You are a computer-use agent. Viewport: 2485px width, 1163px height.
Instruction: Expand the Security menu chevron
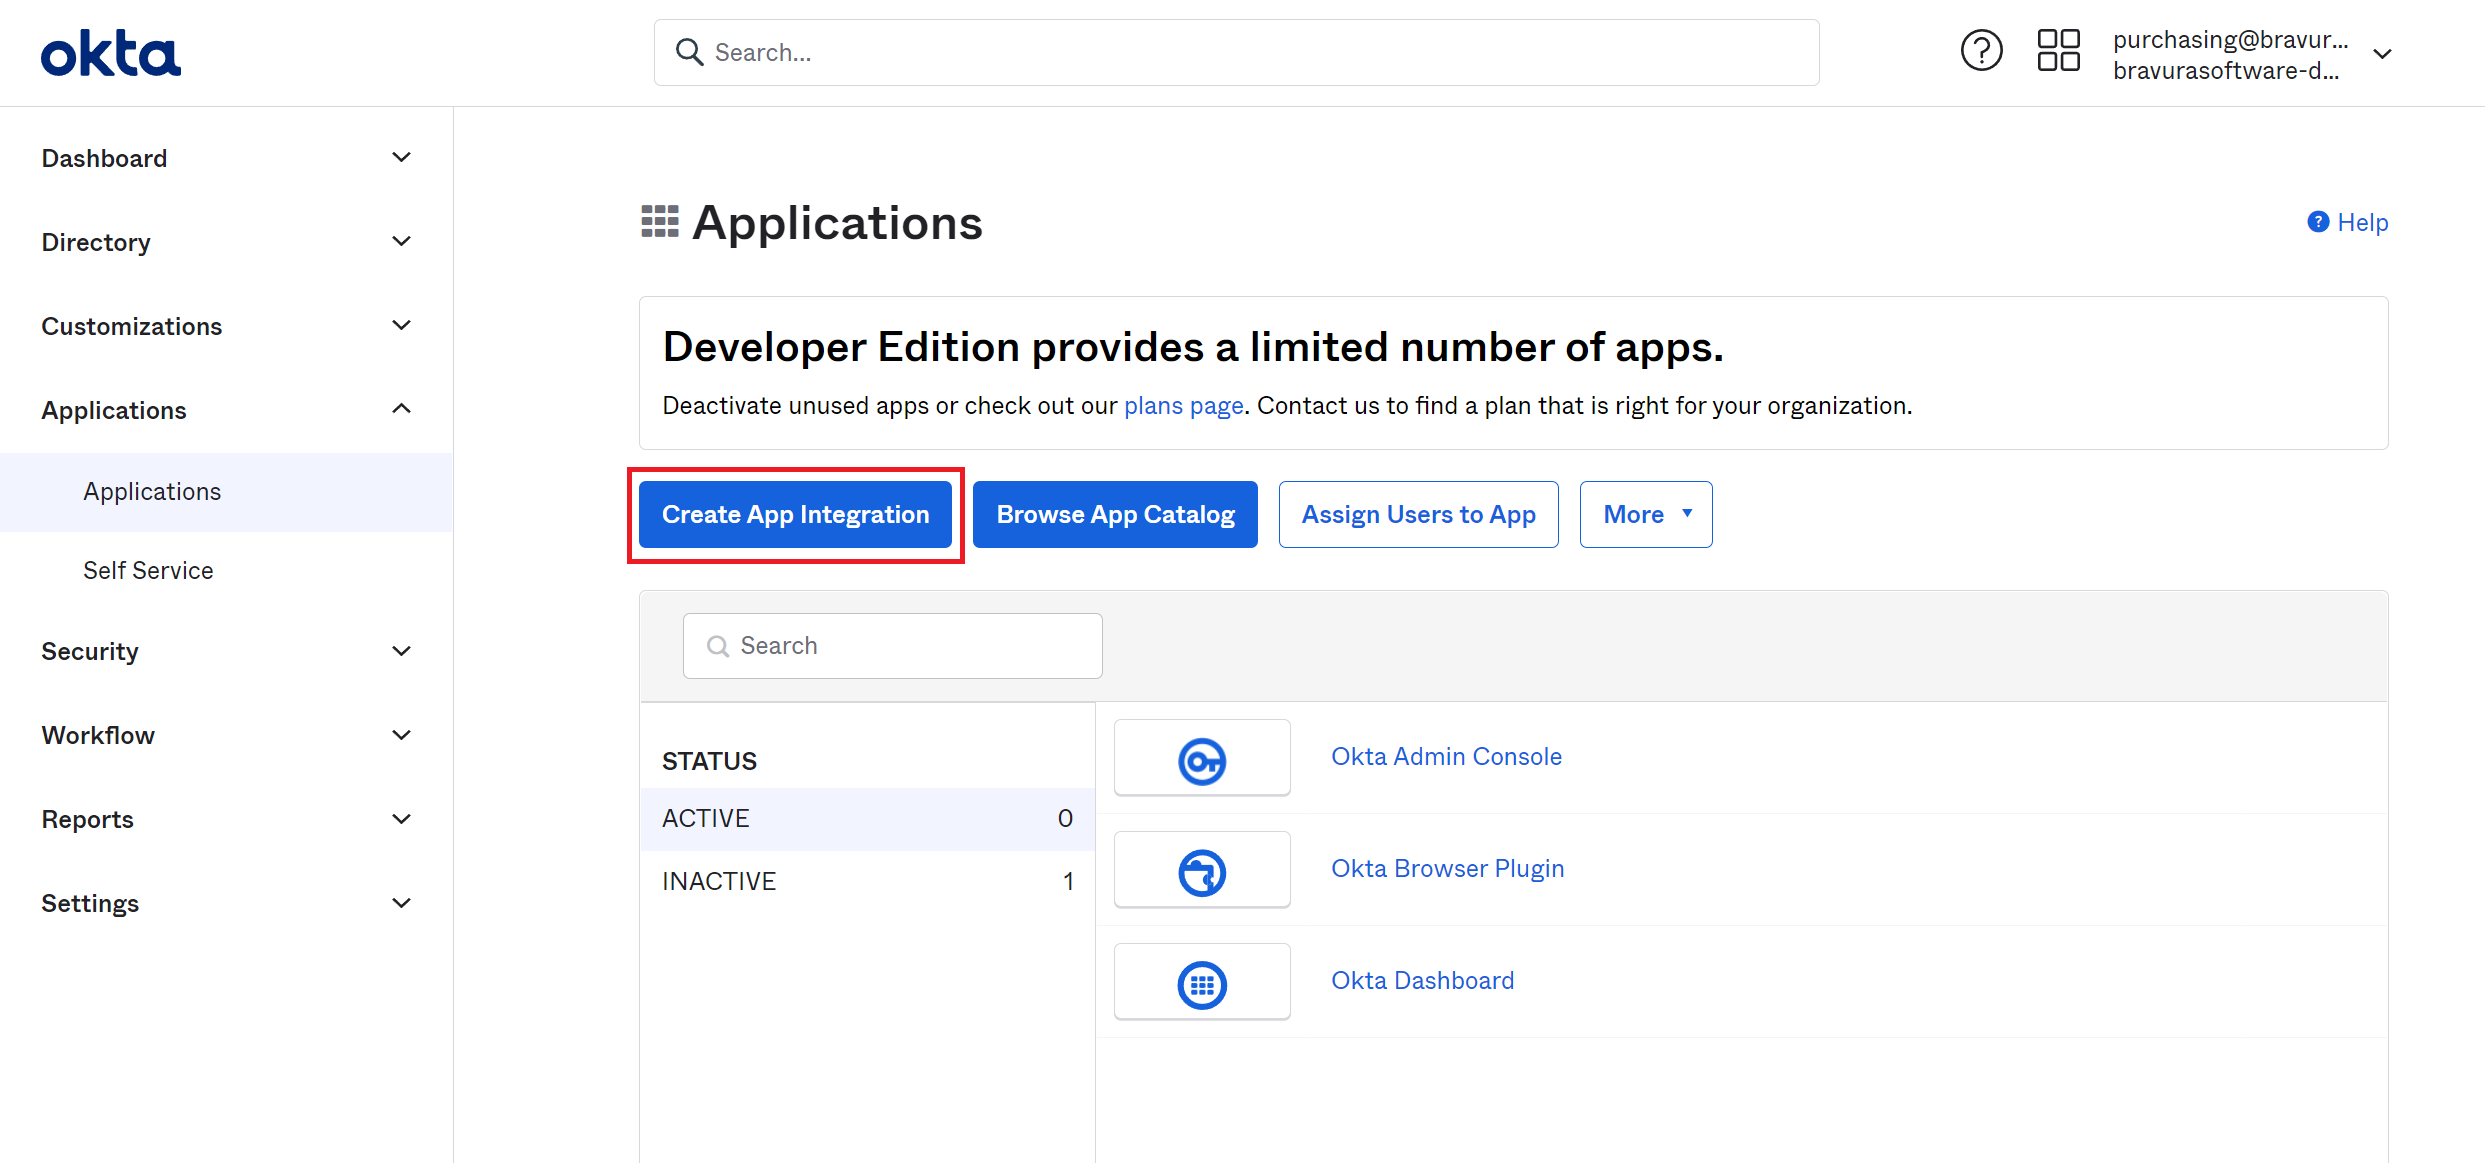pyautogui.click(x=402, y=652)
